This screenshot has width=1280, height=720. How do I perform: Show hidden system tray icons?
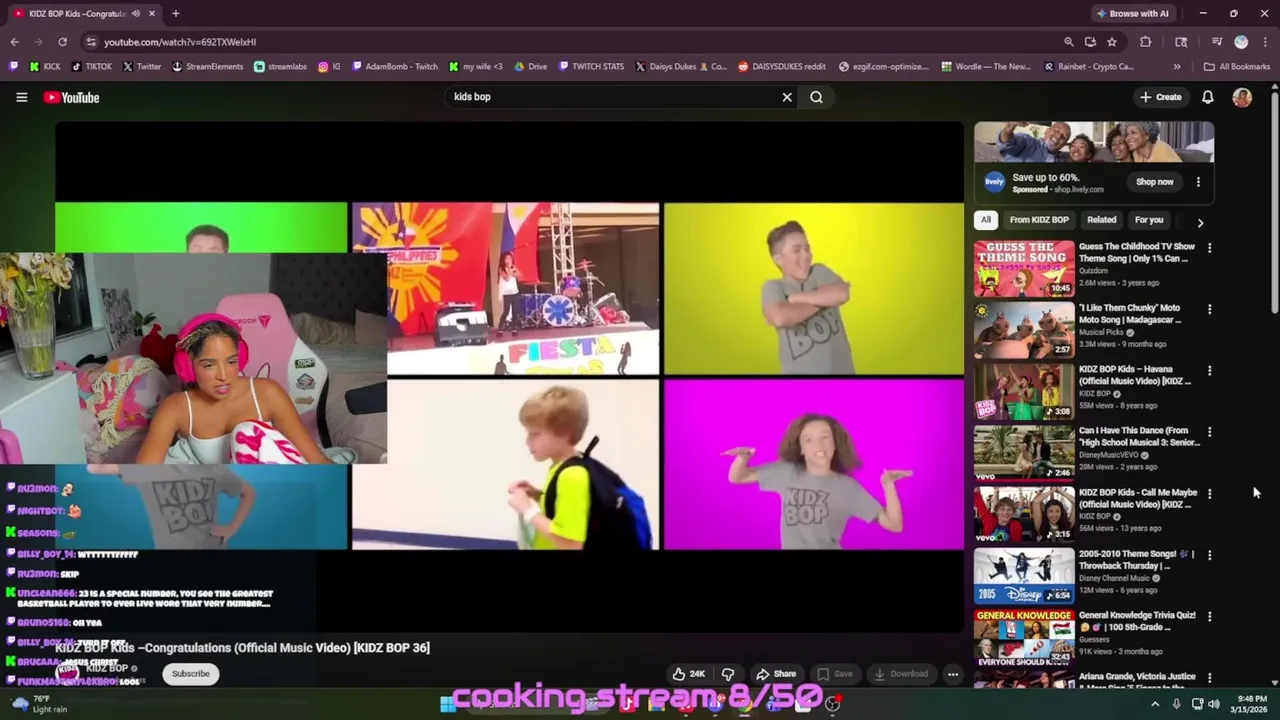(1155, 704)
